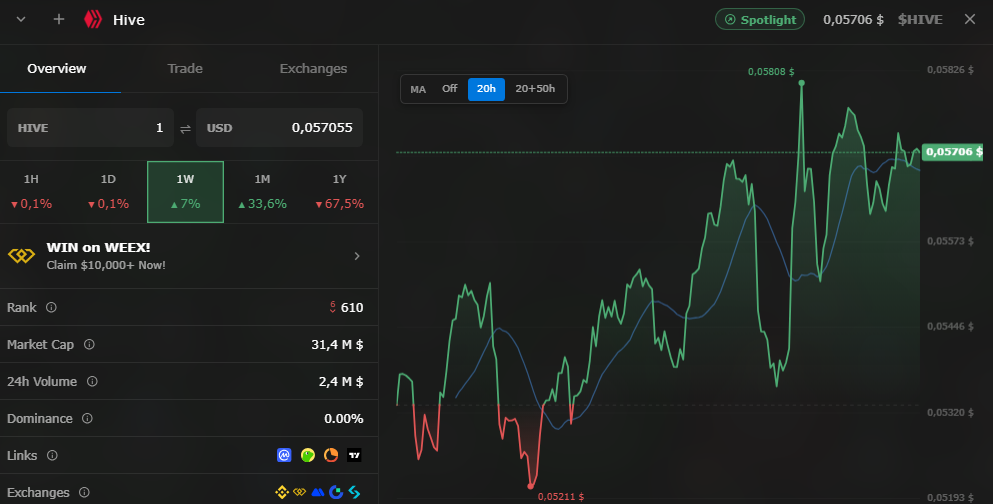Switch to the Exchanges tab
Screen dimensions: 993x504
(x=313, y=68)
